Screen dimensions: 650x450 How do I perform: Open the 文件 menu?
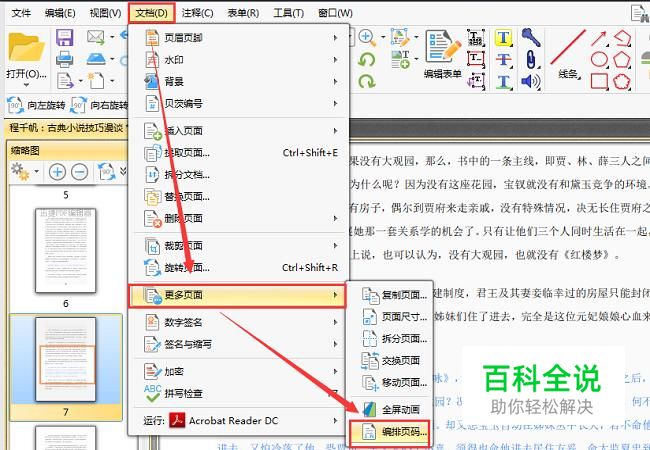(x=21, y=13)
